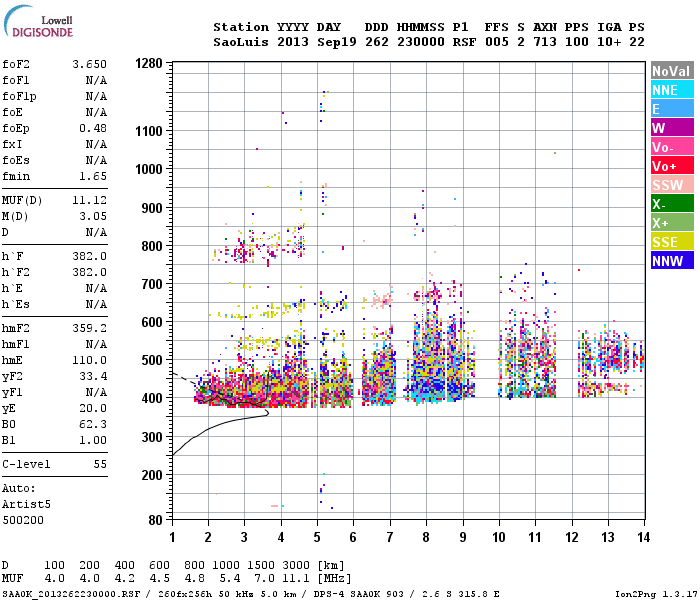Click frequency axis label 8

click(x=426, y=537)
